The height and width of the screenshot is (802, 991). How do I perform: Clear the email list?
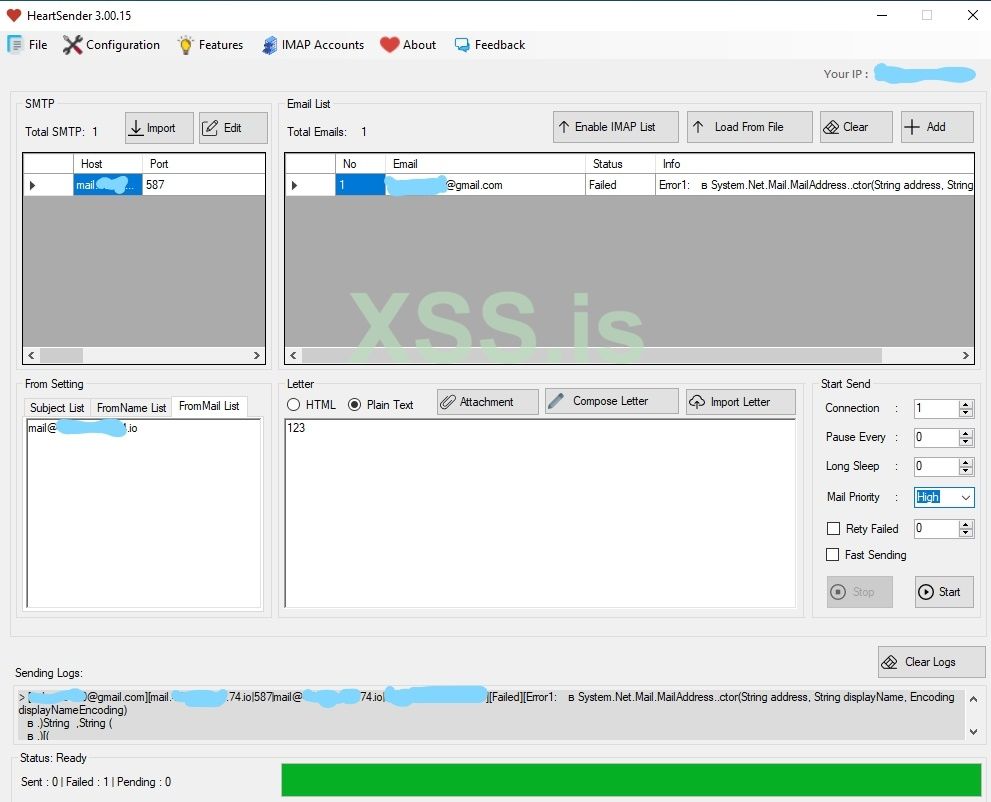856,127
